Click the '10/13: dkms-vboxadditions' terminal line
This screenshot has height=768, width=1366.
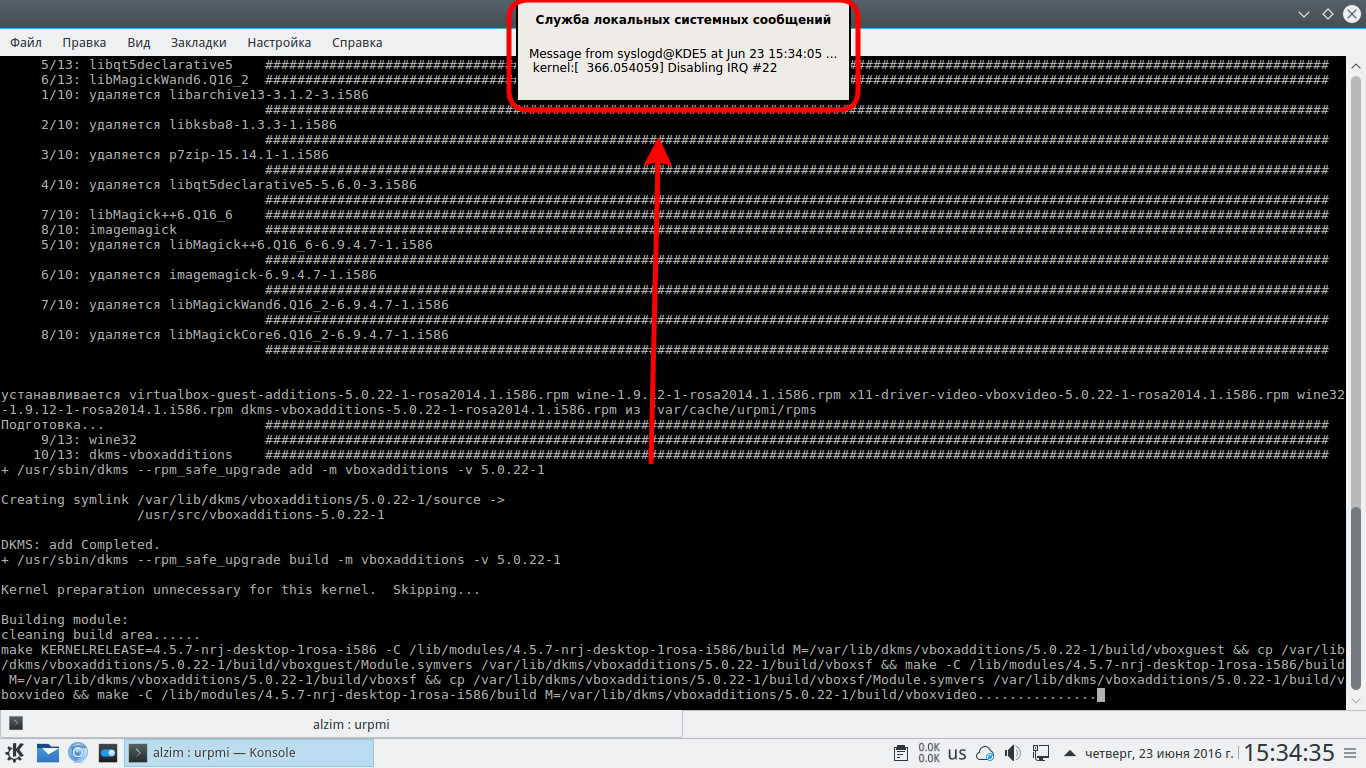tap(133, 455)
